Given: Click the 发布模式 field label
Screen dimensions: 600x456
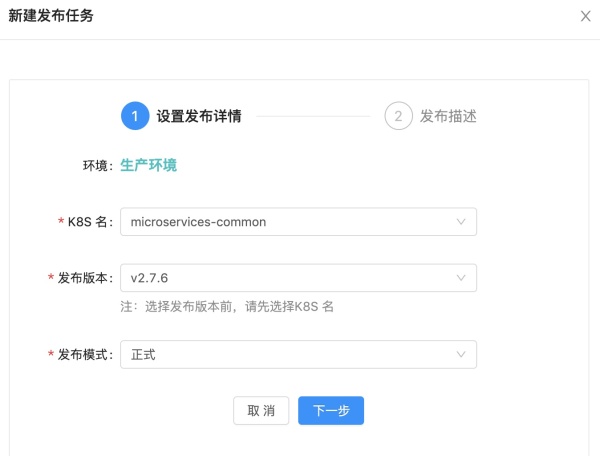Looking at the screenshot, I should (x=81, y=355).
